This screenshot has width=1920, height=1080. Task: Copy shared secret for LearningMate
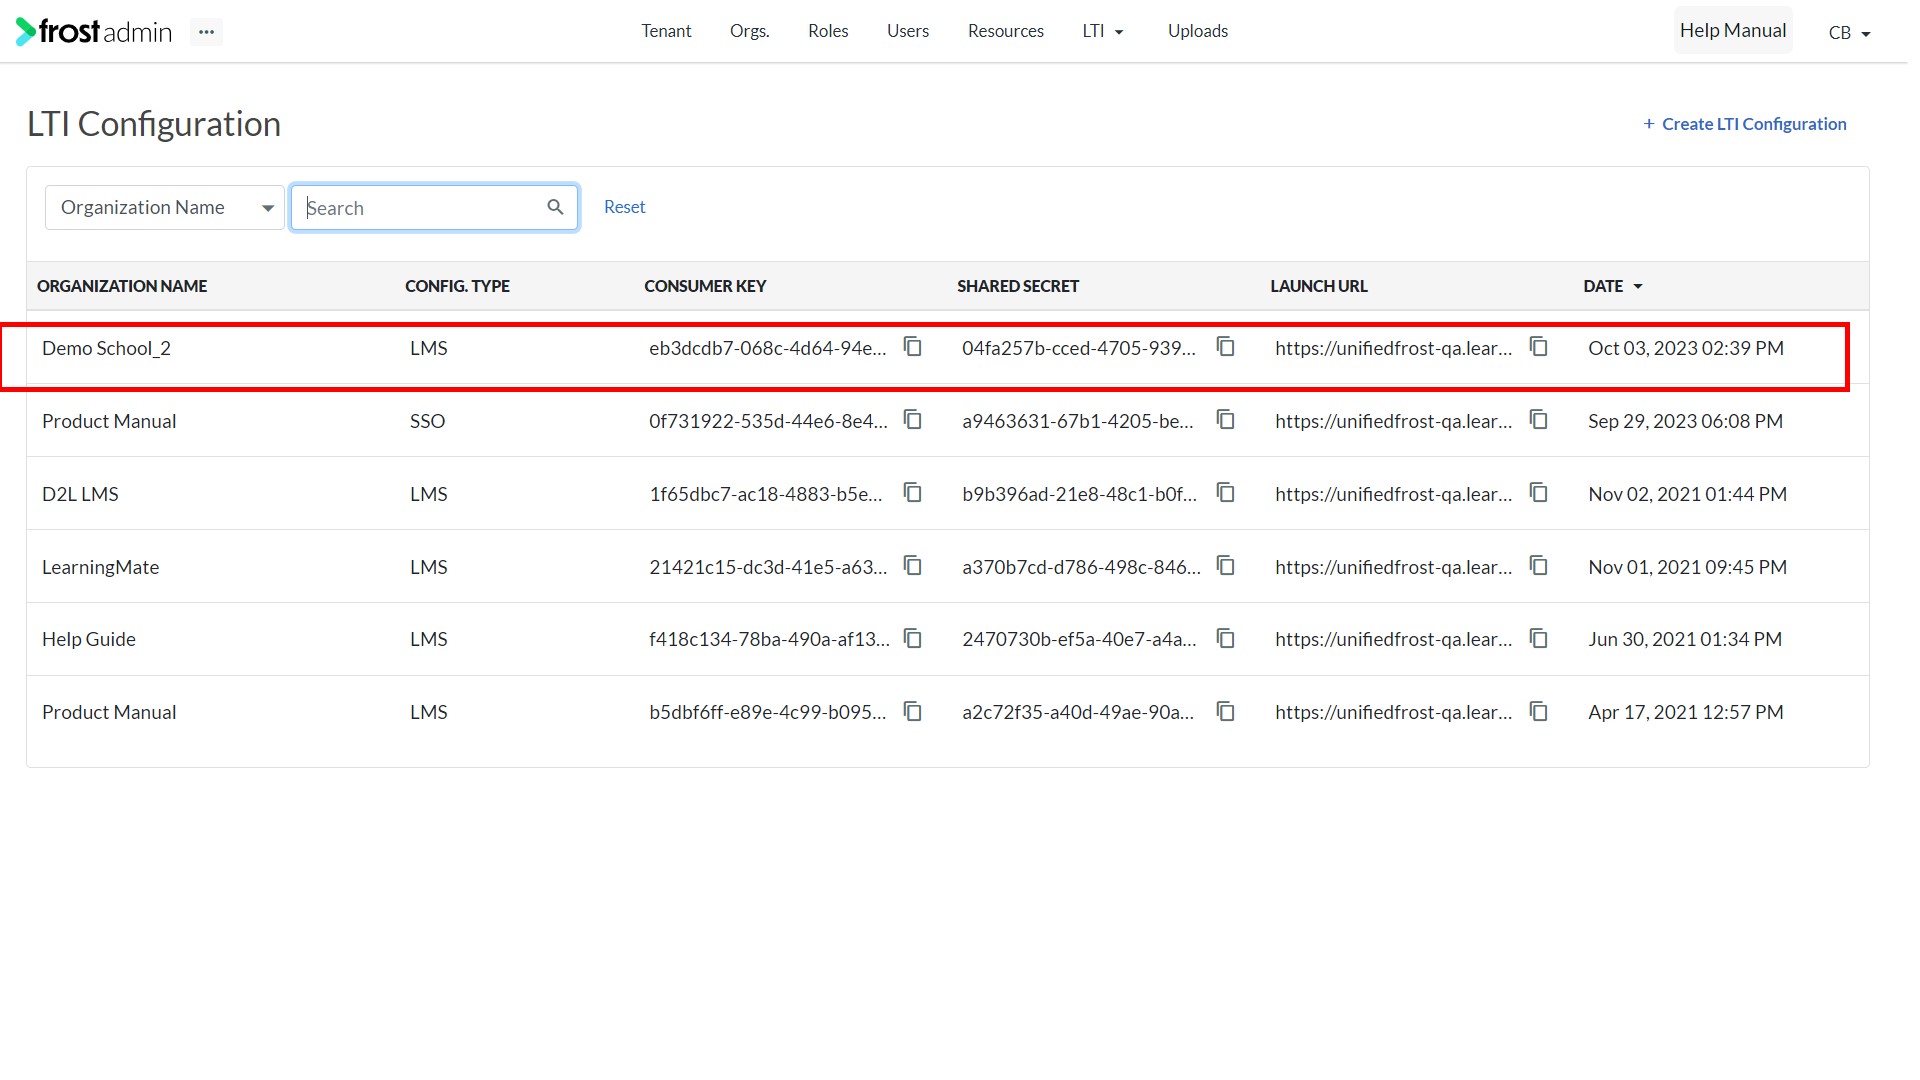[x=1225, y=566]
